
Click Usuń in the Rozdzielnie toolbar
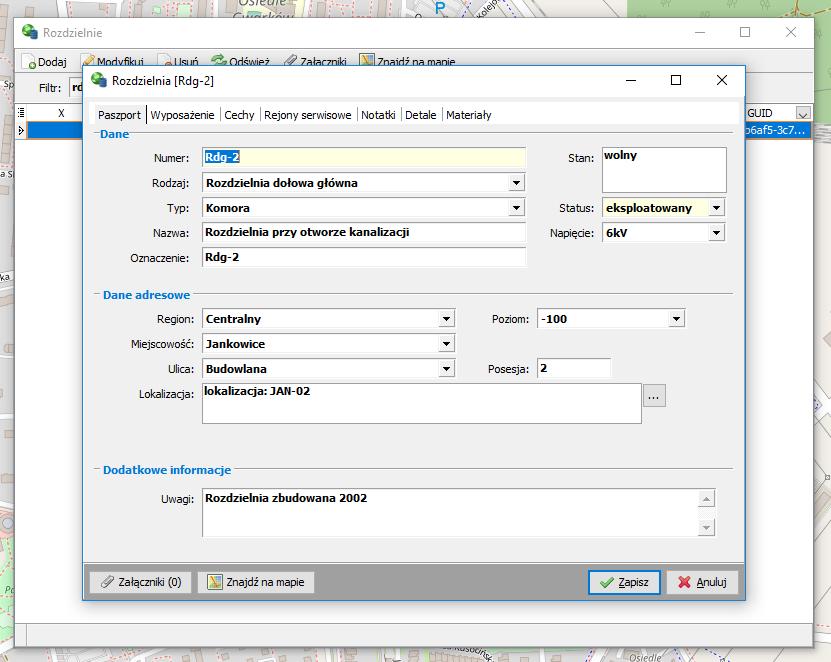pyautogui.click(x=178, y=61)
